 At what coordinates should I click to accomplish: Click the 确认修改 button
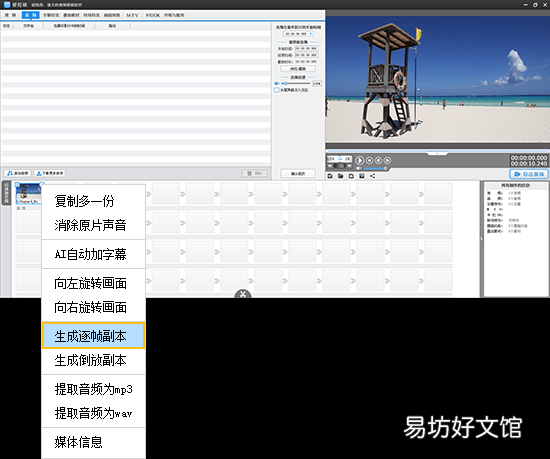(x=298, y=173)
